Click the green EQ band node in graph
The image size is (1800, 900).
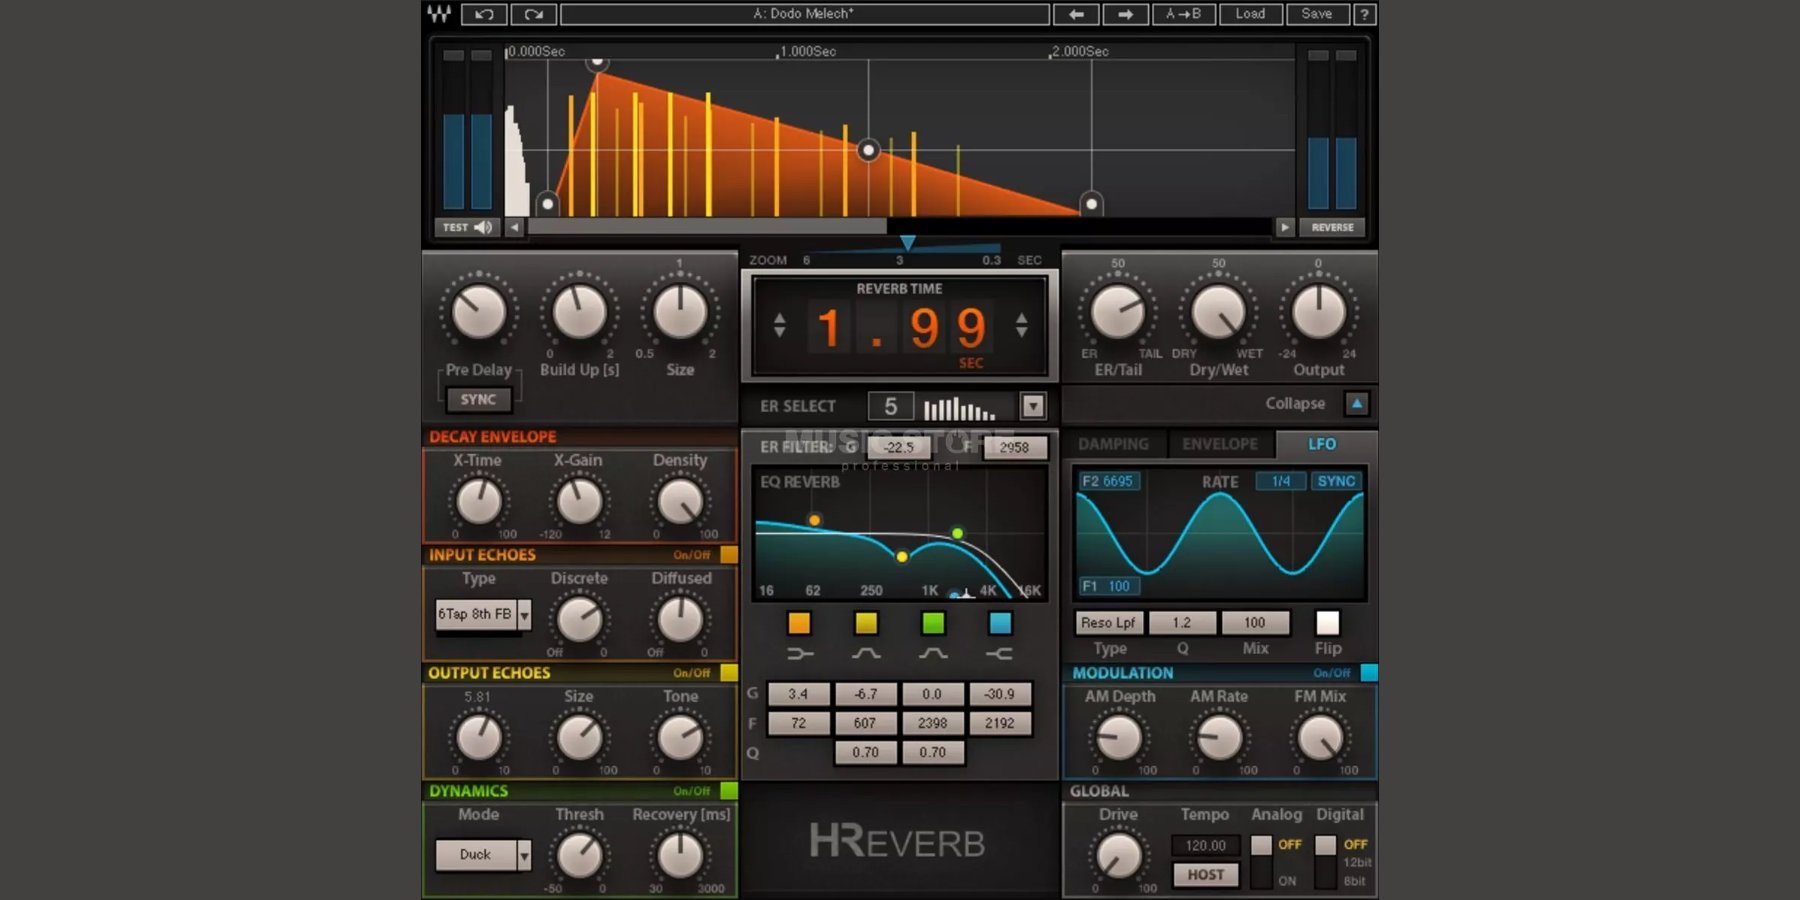pos(958,533)
